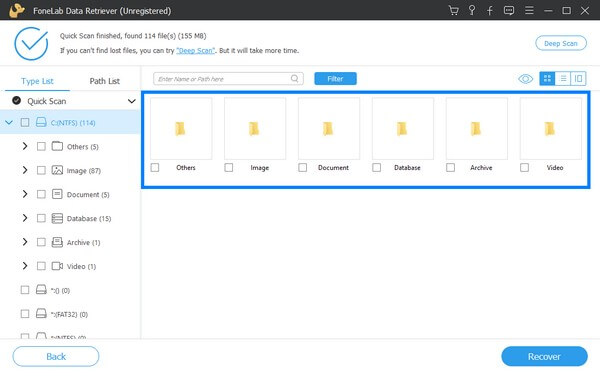This screenshot has width=600, height=378.
Task: Open the Document folder thumbnail
Action: tap(329, 129)
